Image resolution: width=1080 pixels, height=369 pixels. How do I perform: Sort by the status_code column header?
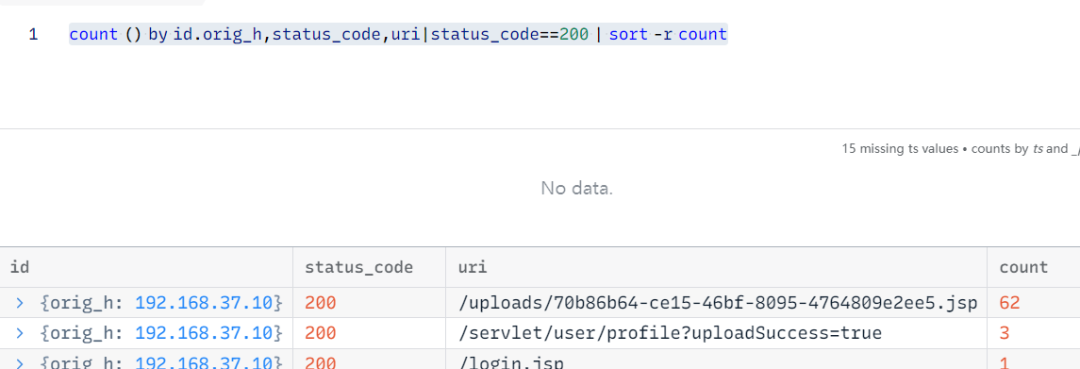coord(359,267)
